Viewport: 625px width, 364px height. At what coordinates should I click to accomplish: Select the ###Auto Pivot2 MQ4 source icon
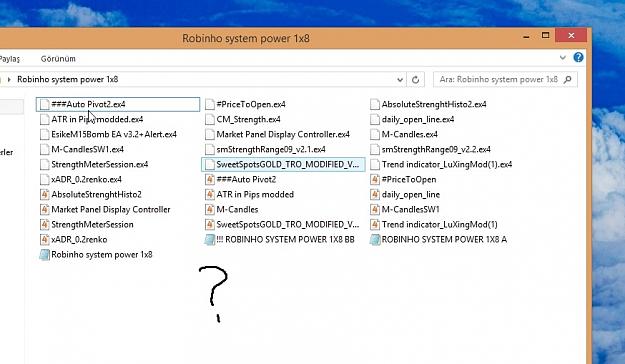click(x=210, y=179)
